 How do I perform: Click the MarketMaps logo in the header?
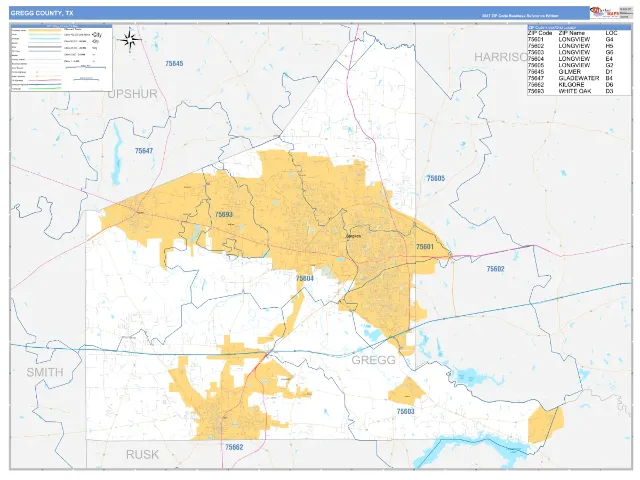tap(605, 13)
